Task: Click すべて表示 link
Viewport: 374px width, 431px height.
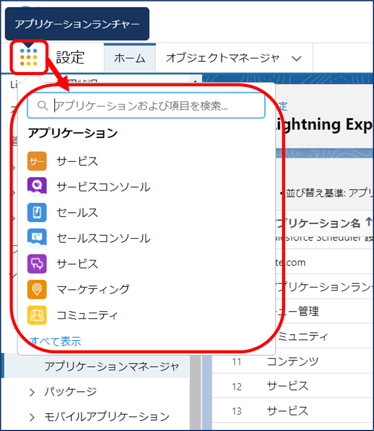Action: (55, 341)
